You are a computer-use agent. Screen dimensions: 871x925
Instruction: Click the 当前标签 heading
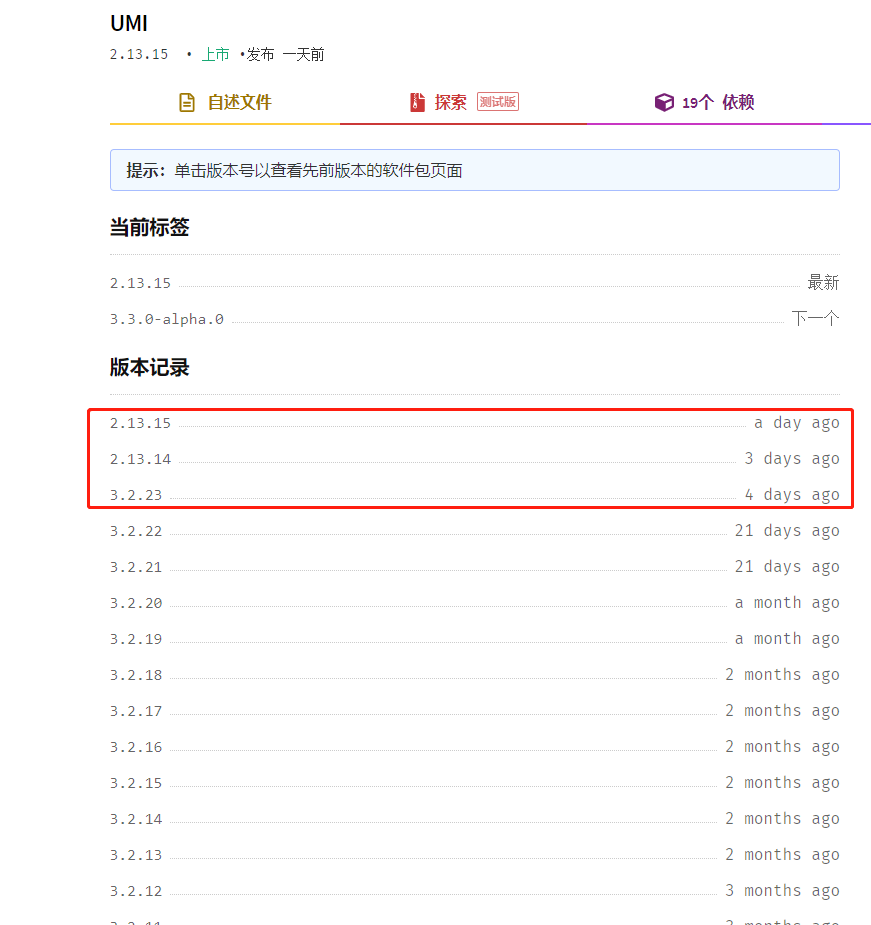[x=149, y=228]
